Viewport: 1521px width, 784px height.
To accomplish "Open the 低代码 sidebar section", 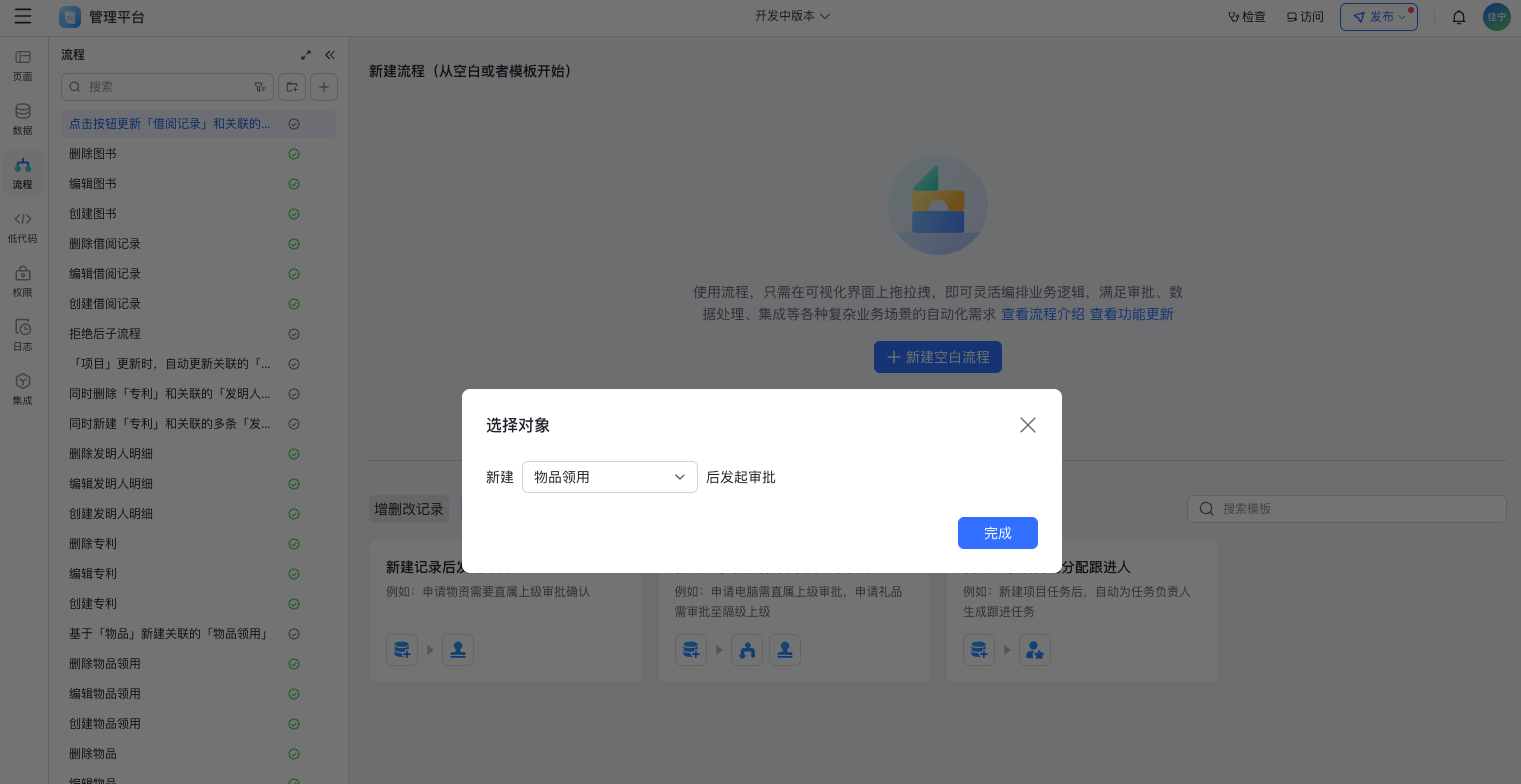I will [x=22, y=227].
